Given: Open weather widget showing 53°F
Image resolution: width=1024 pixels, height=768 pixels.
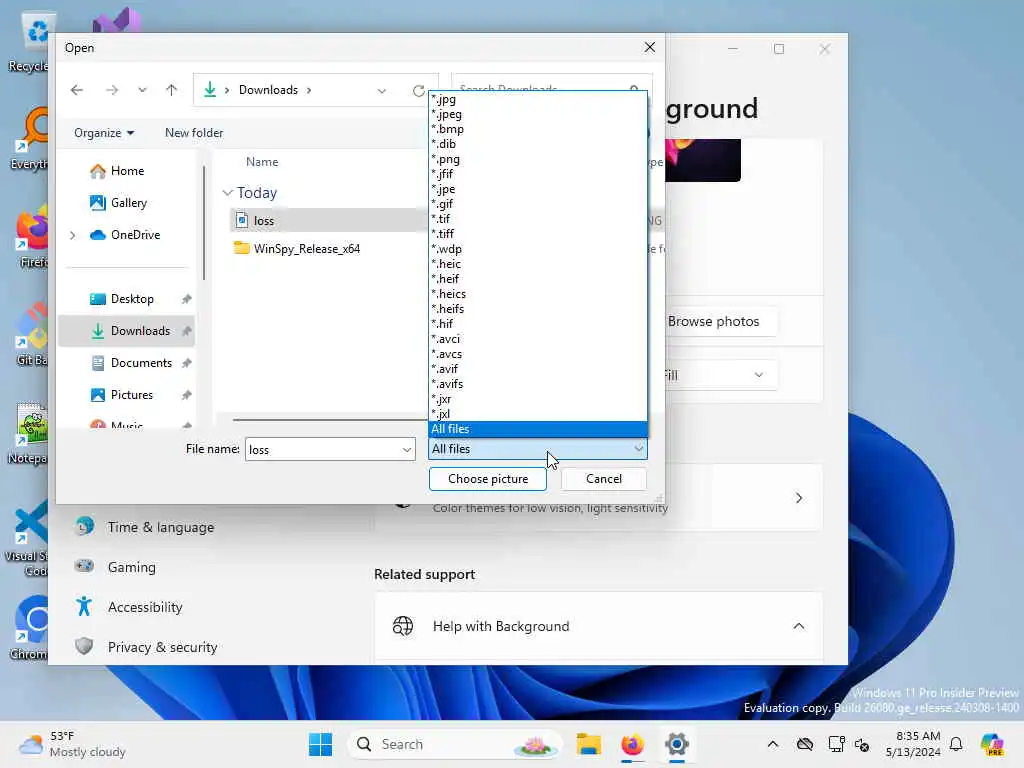Looking at the screenshot, I should pyautogui.click(x=72, y=744).
